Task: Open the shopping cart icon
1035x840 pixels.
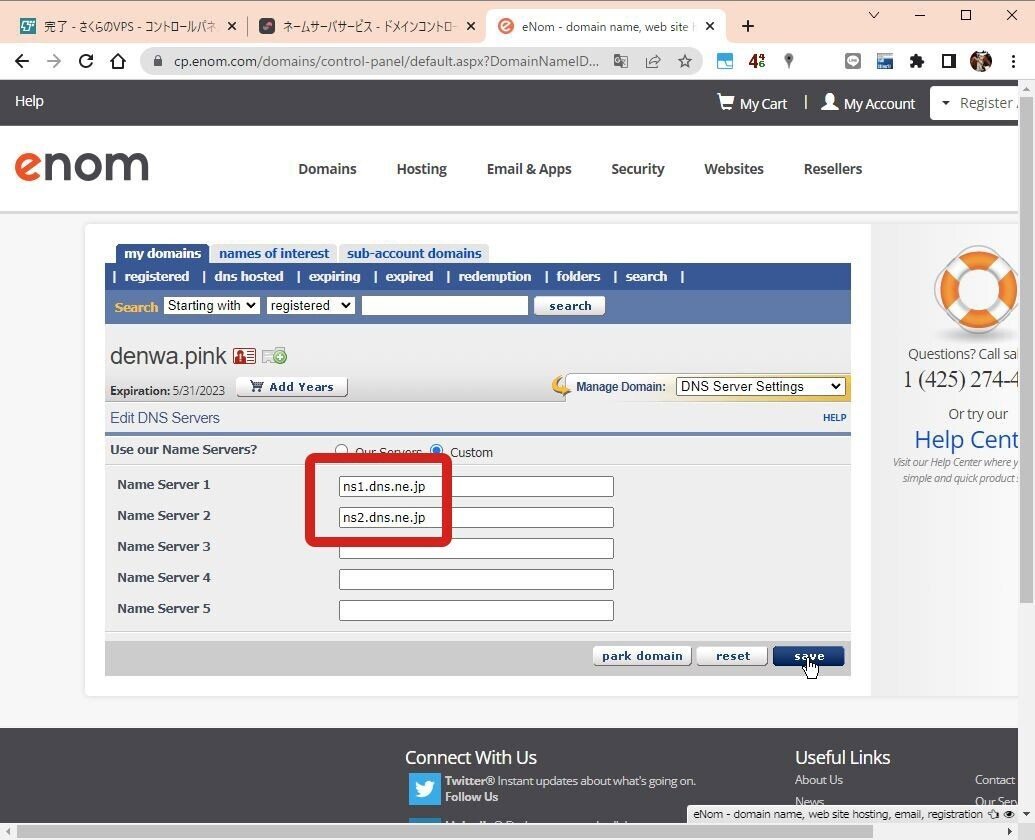Action: [725, 102]
